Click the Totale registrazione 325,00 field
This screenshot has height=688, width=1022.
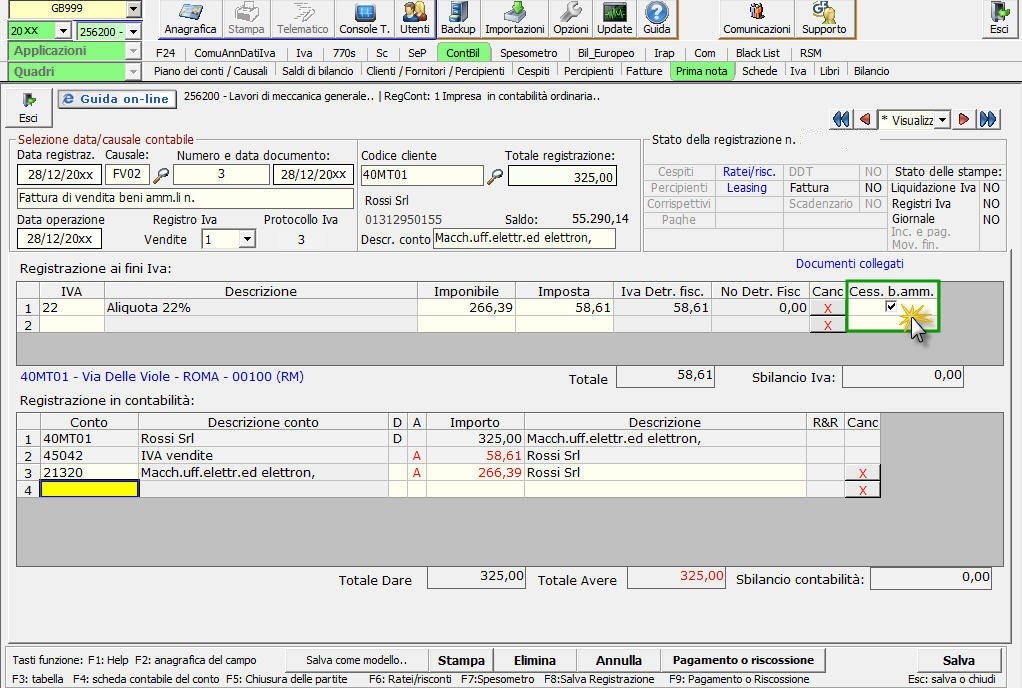click(562, 177)
